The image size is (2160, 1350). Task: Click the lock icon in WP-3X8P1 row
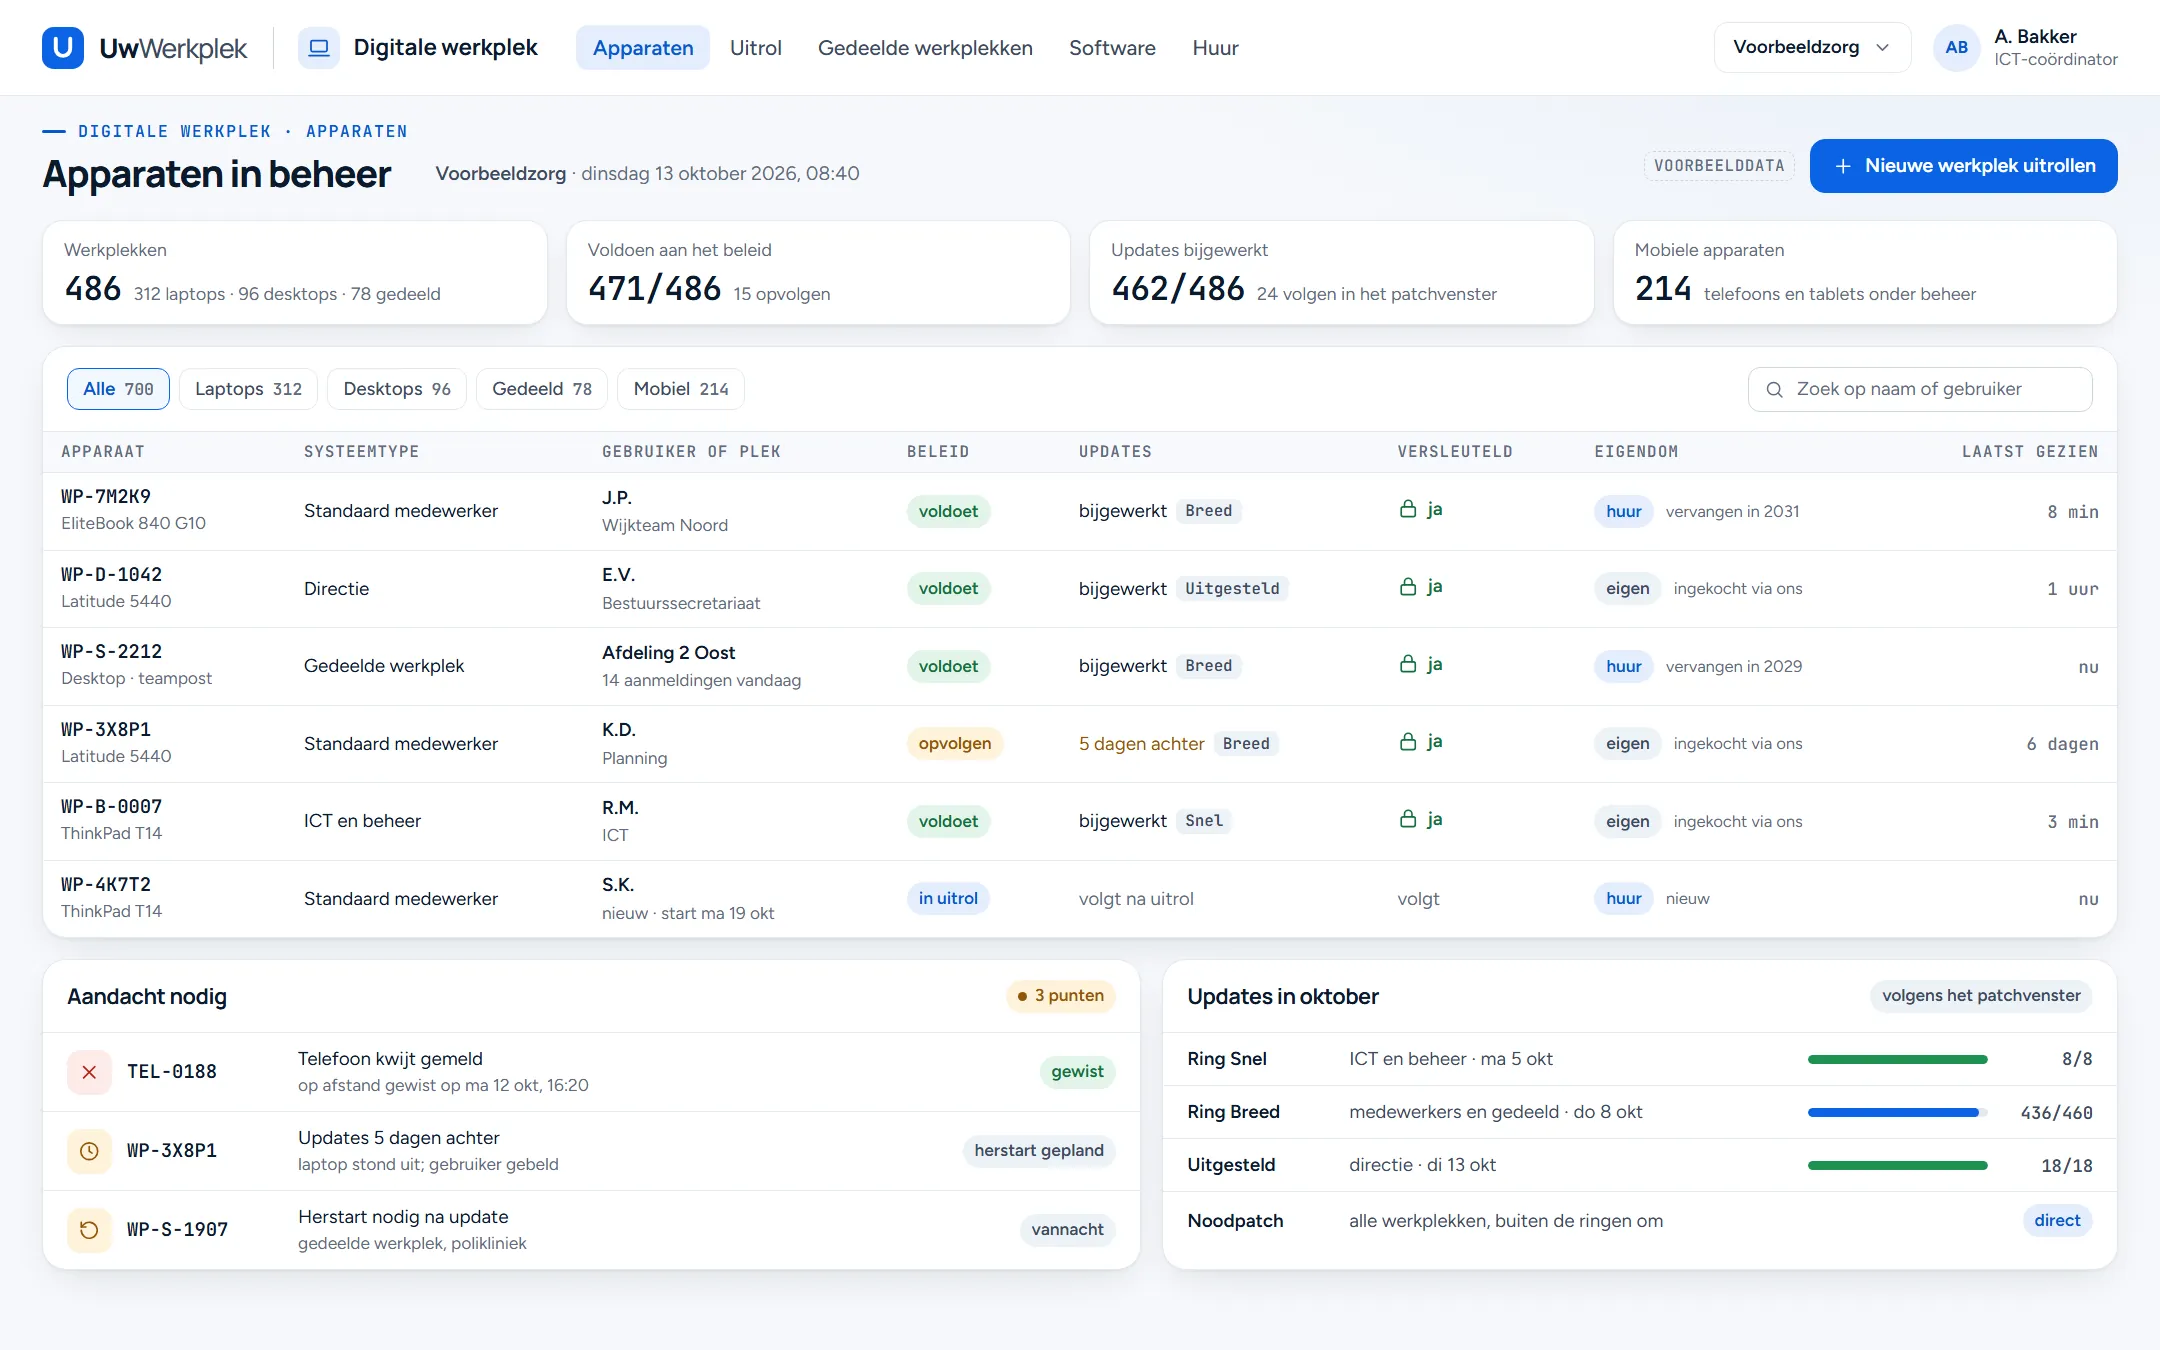point(1408,742)
